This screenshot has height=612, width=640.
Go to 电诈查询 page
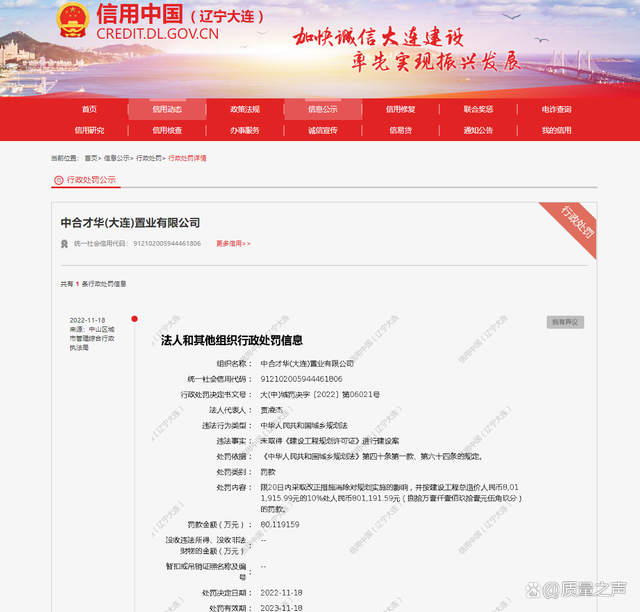[556, 109]
